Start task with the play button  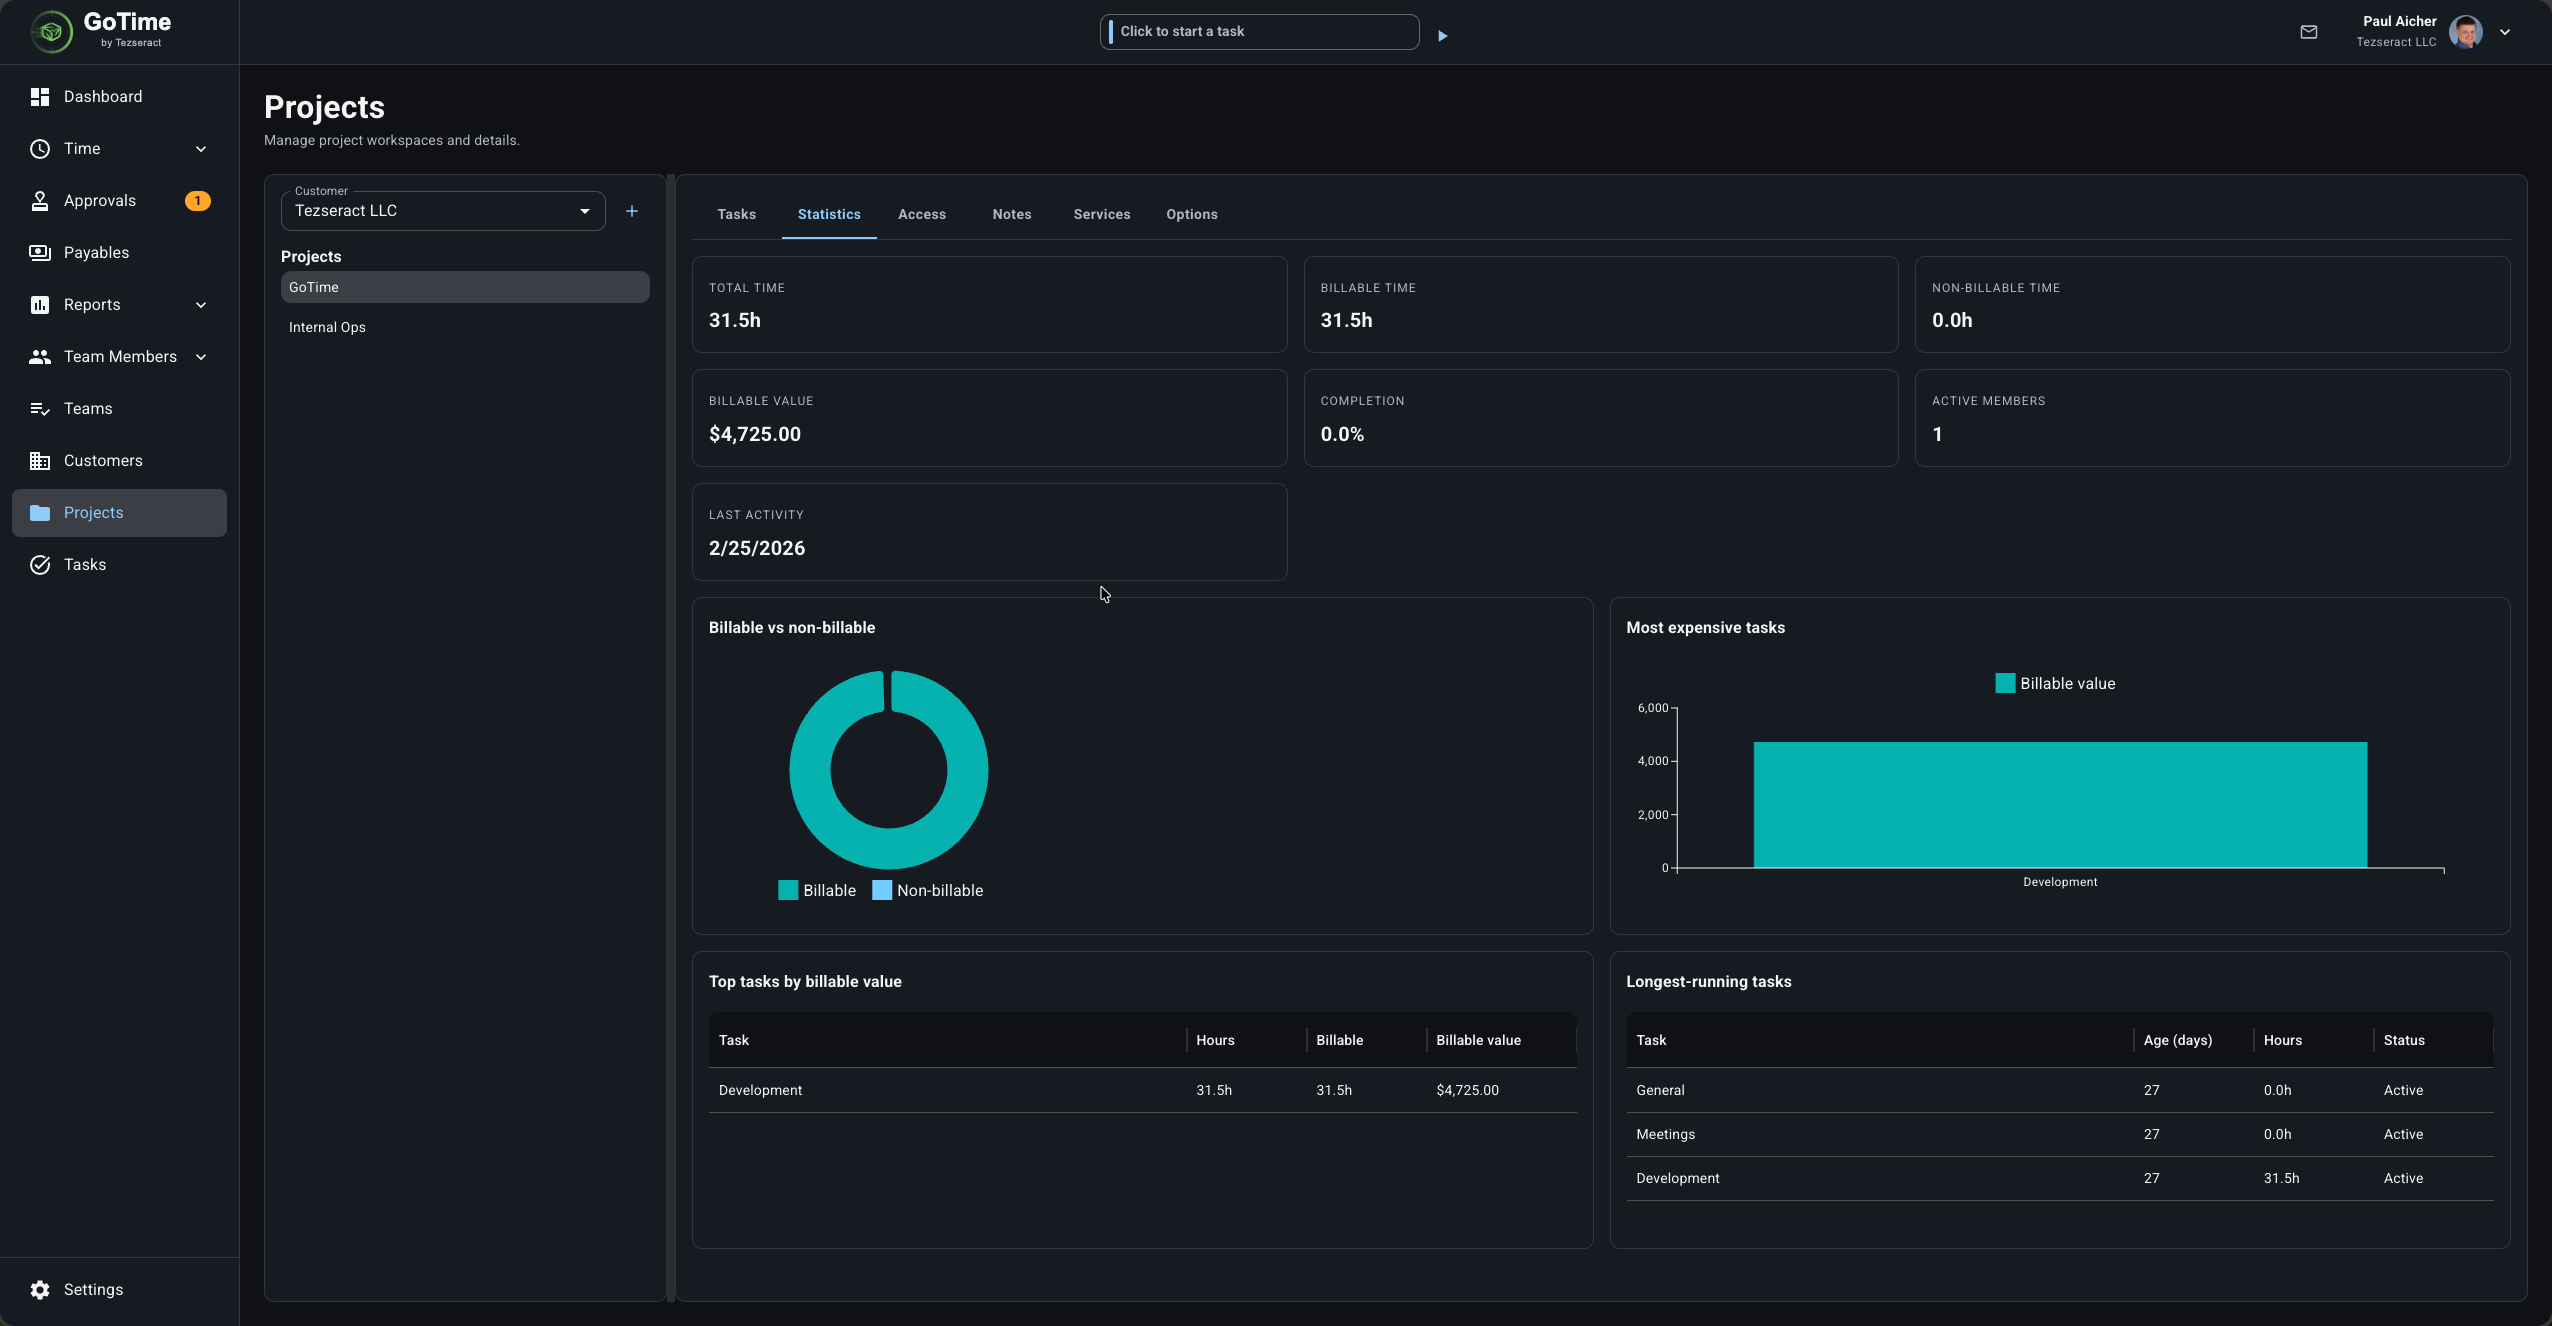[x=1442, y=36]
